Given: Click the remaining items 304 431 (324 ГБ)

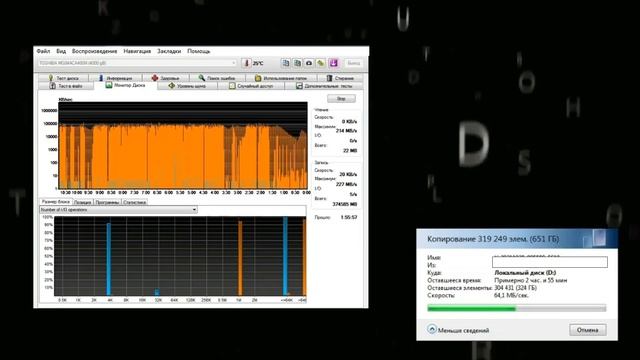Looking at the screenshot, I should tap(516, 288).
